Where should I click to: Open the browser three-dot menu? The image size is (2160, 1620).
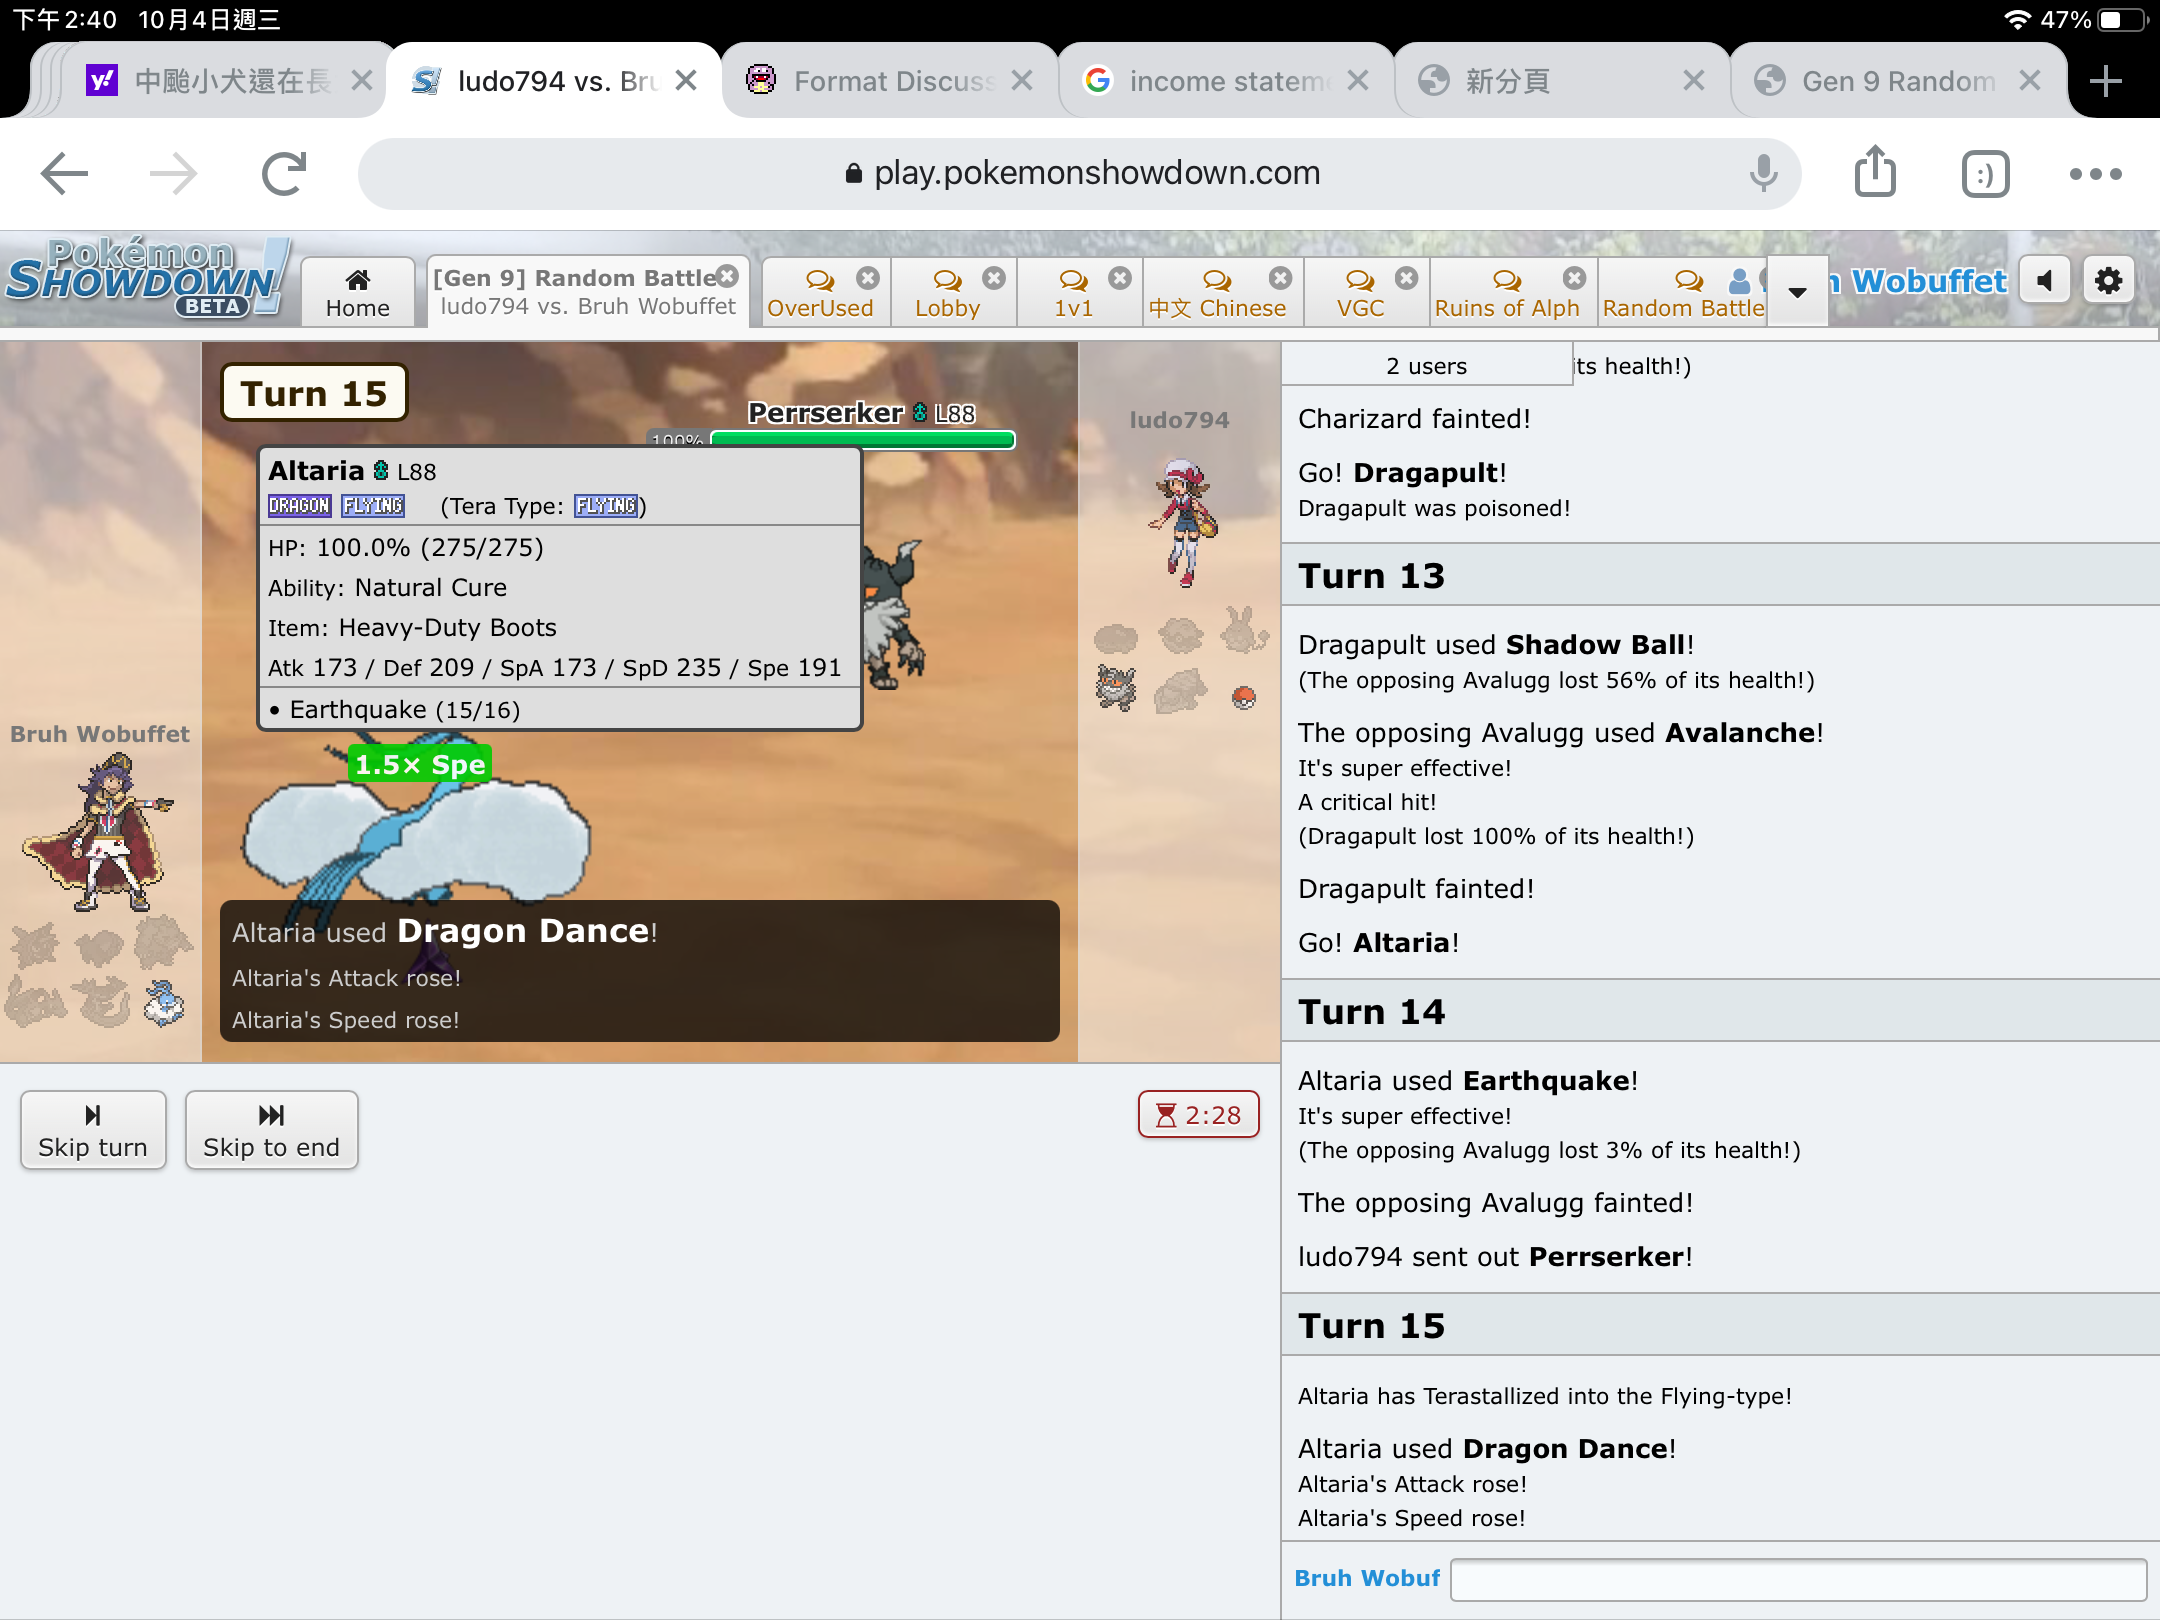tap(2095, 173)
